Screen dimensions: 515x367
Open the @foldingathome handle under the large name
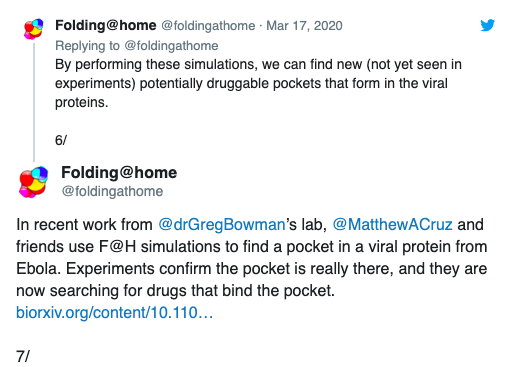pyautogui.click(x=112, y=191)
